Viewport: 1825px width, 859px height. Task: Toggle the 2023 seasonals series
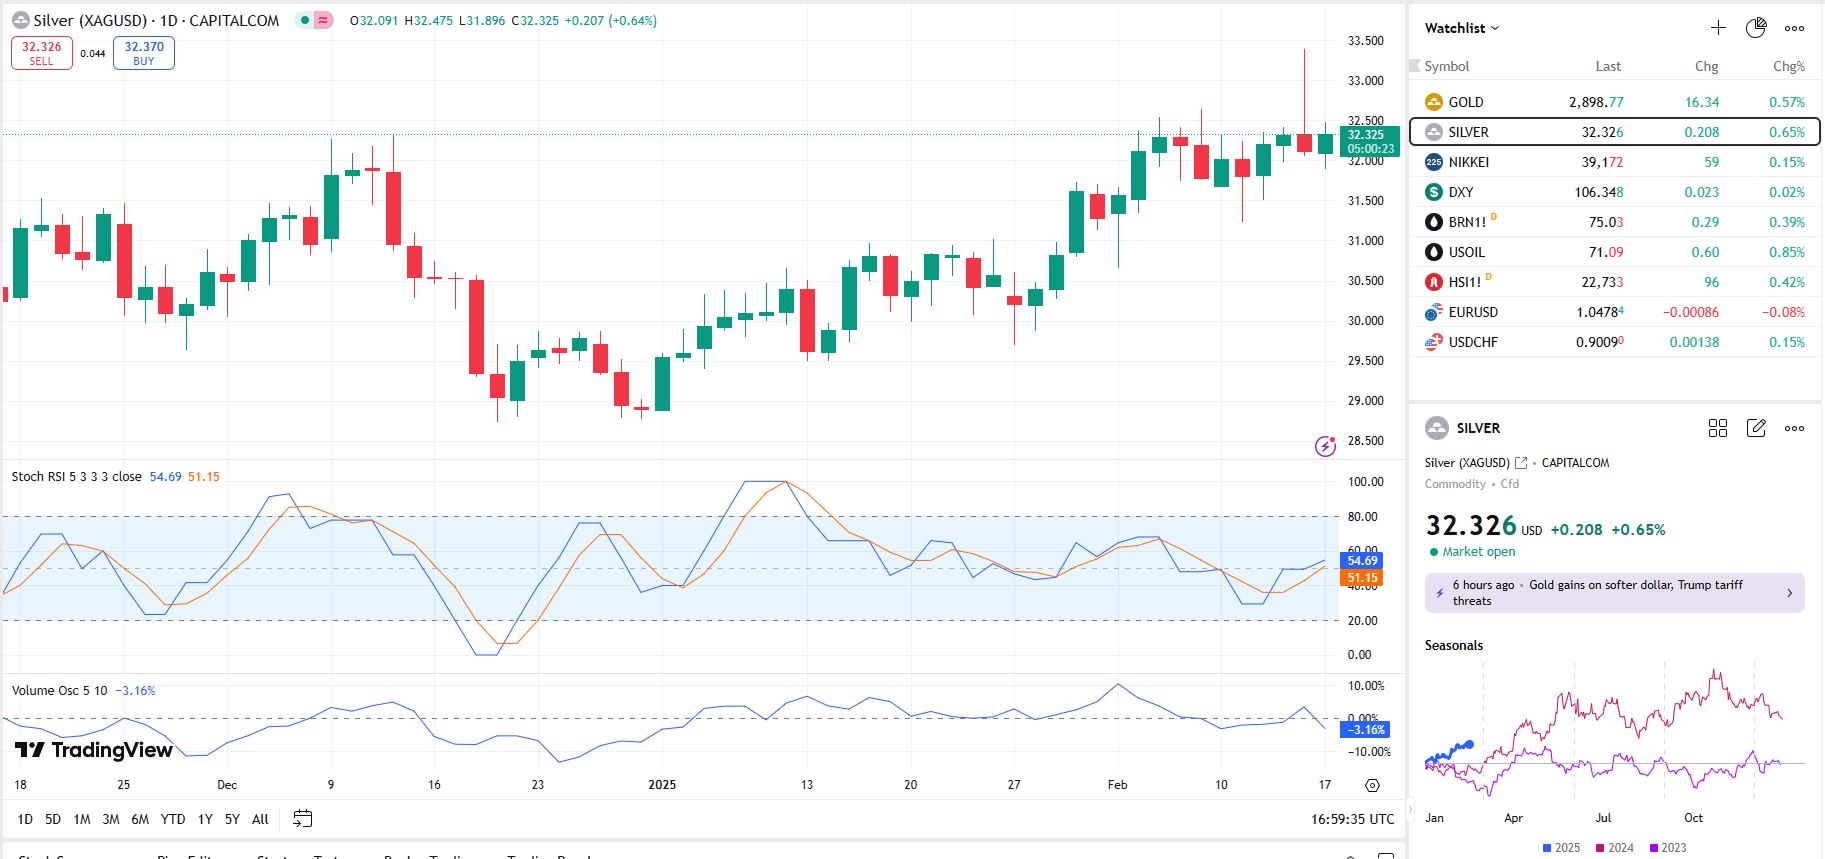click(1667, 847)
